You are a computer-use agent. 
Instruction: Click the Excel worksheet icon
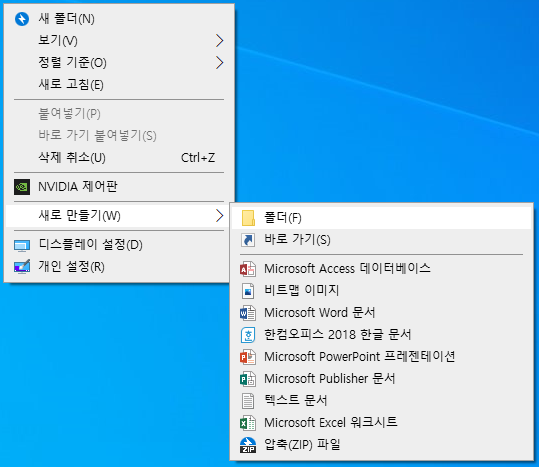248,423
